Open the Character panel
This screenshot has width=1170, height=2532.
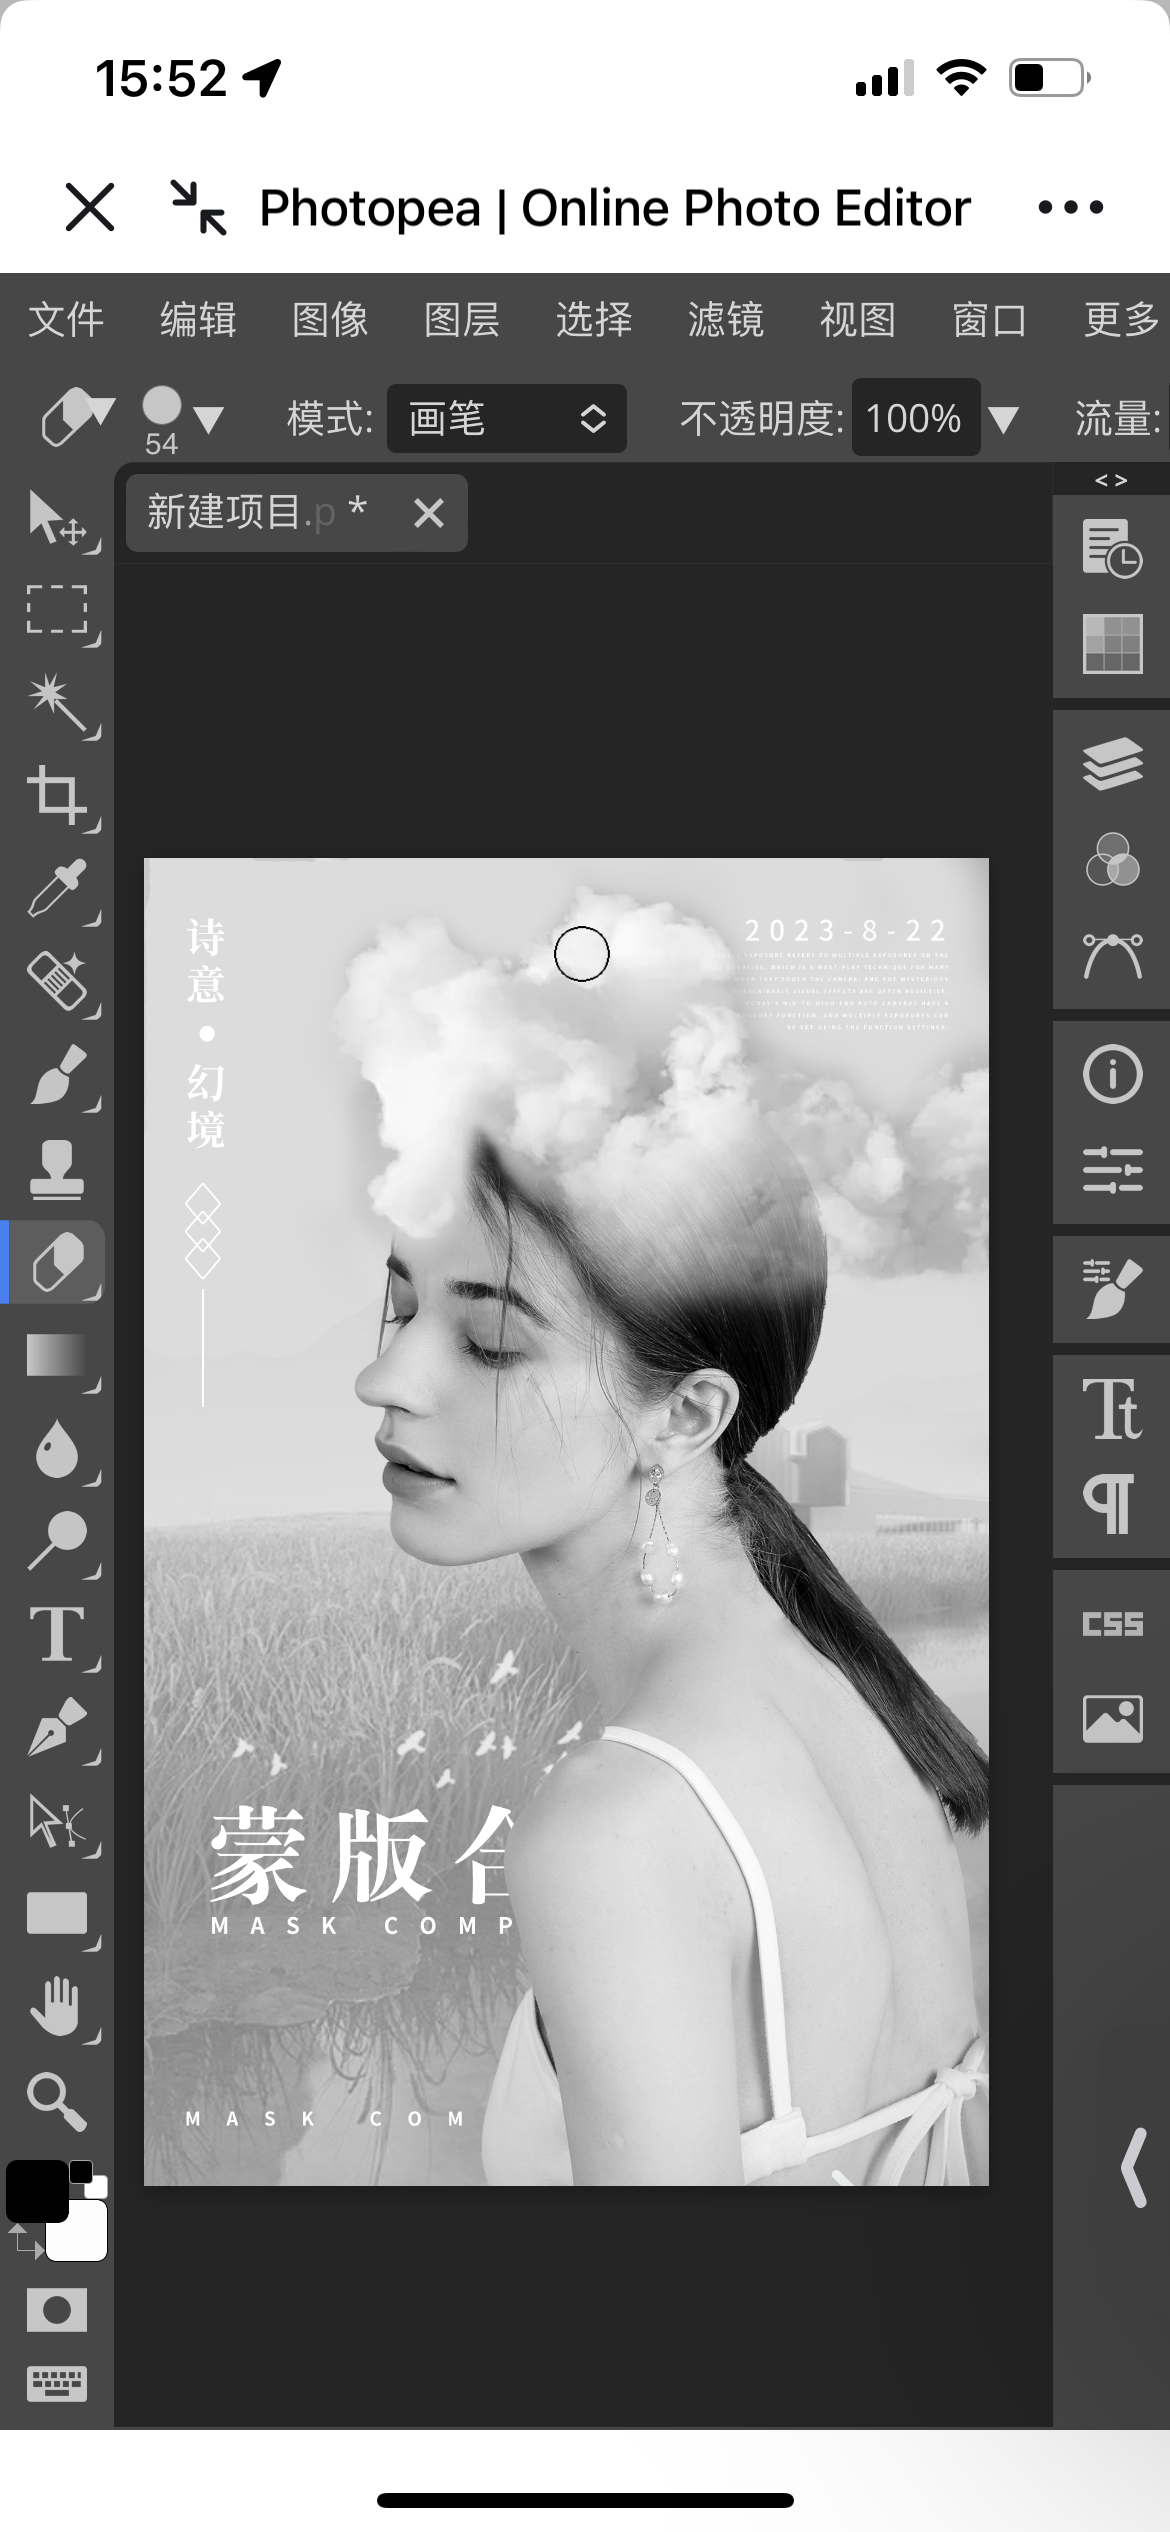tap(1112, 1409)
